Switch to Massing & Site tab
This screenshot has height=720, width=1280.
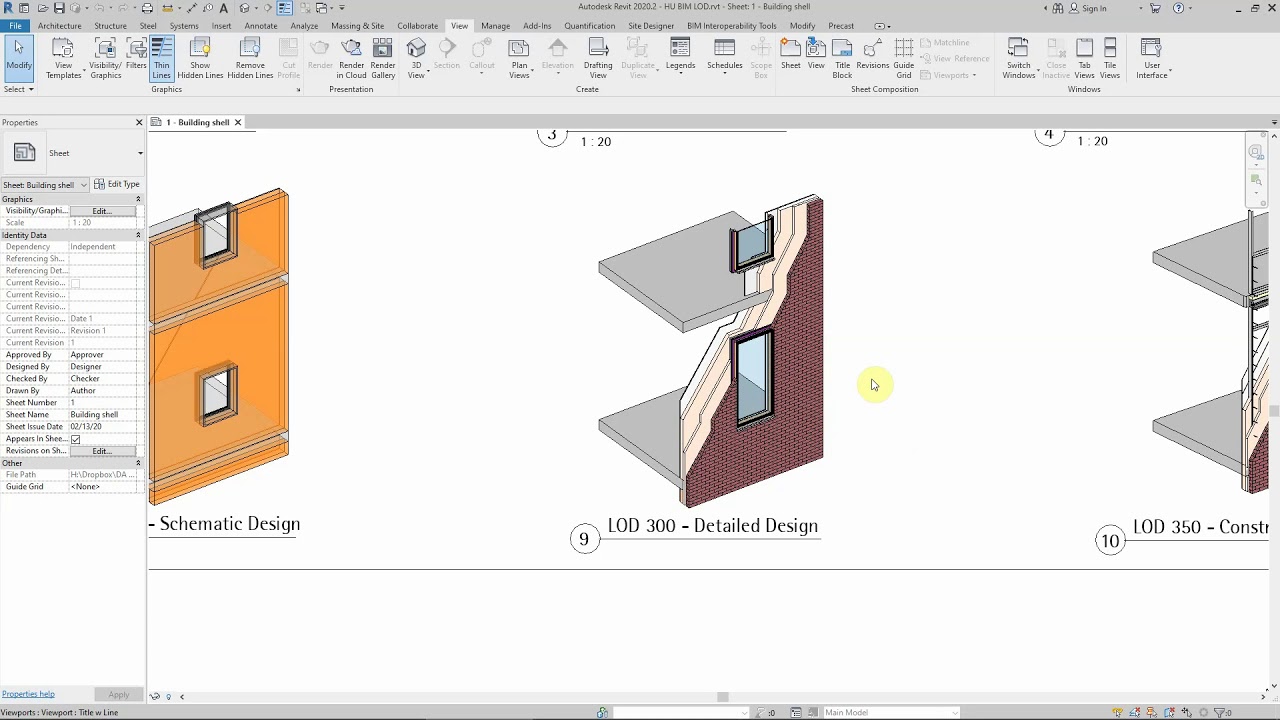pyautogui.click(x=357, y=26)
